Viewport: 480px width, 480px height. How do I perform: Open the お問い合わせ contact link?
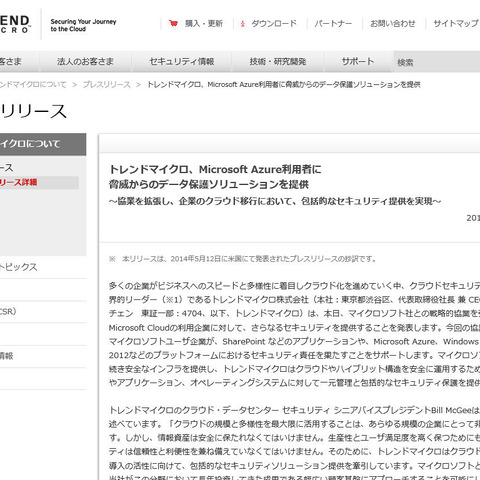[x=393, y=24]
